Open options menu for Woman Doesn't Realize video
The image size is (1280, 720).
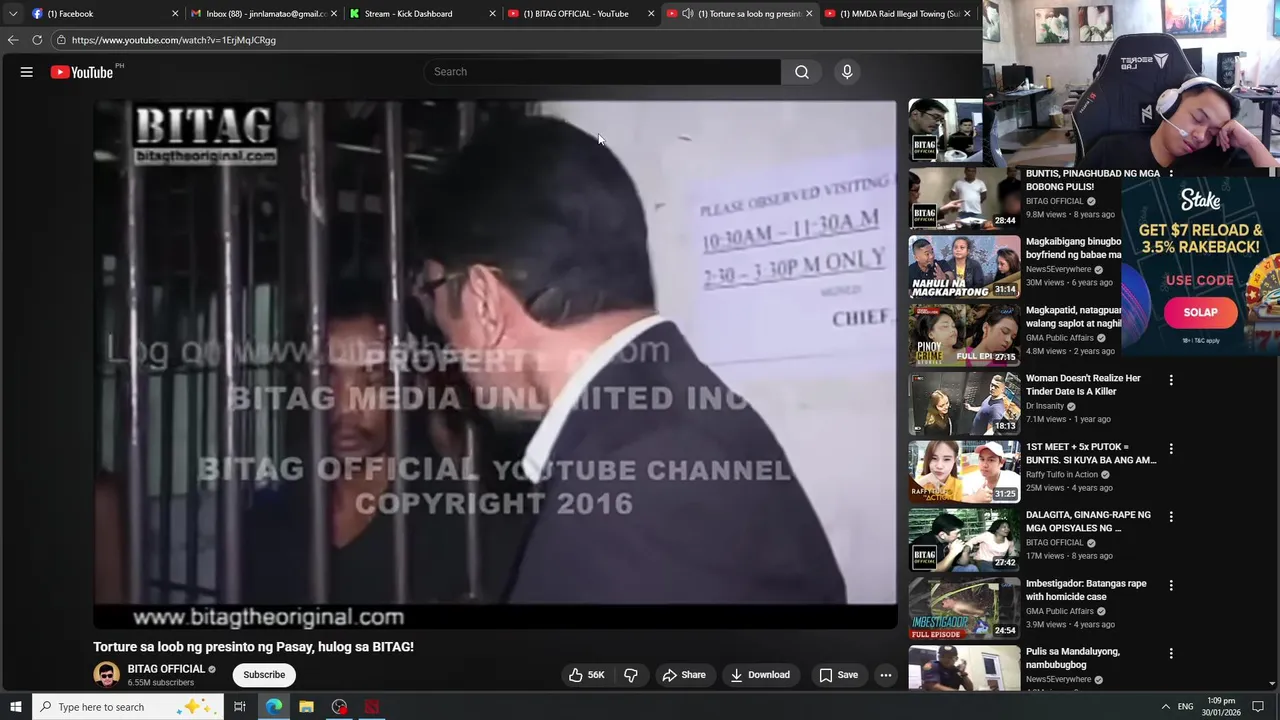[x=1171, y=380]
